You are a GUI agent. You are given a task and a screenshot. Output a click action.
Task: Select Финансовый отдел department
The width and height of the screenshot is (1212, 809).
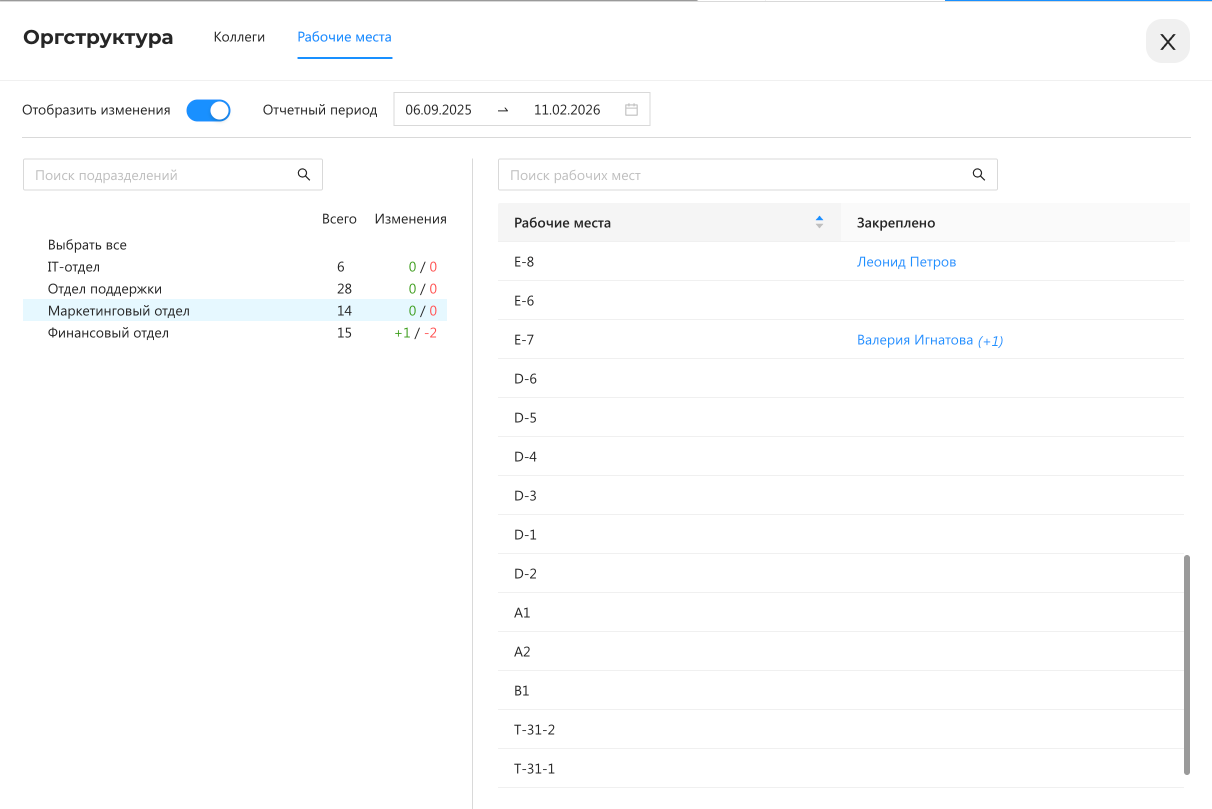coord(108,333)
